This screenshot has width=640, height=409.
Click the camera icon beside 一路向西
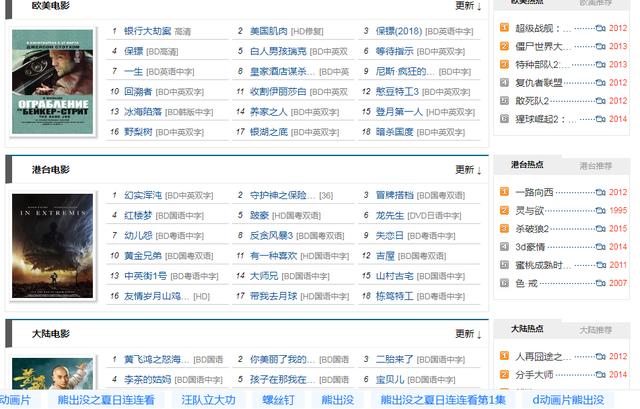pyautogui.click(x=600, y=192)
